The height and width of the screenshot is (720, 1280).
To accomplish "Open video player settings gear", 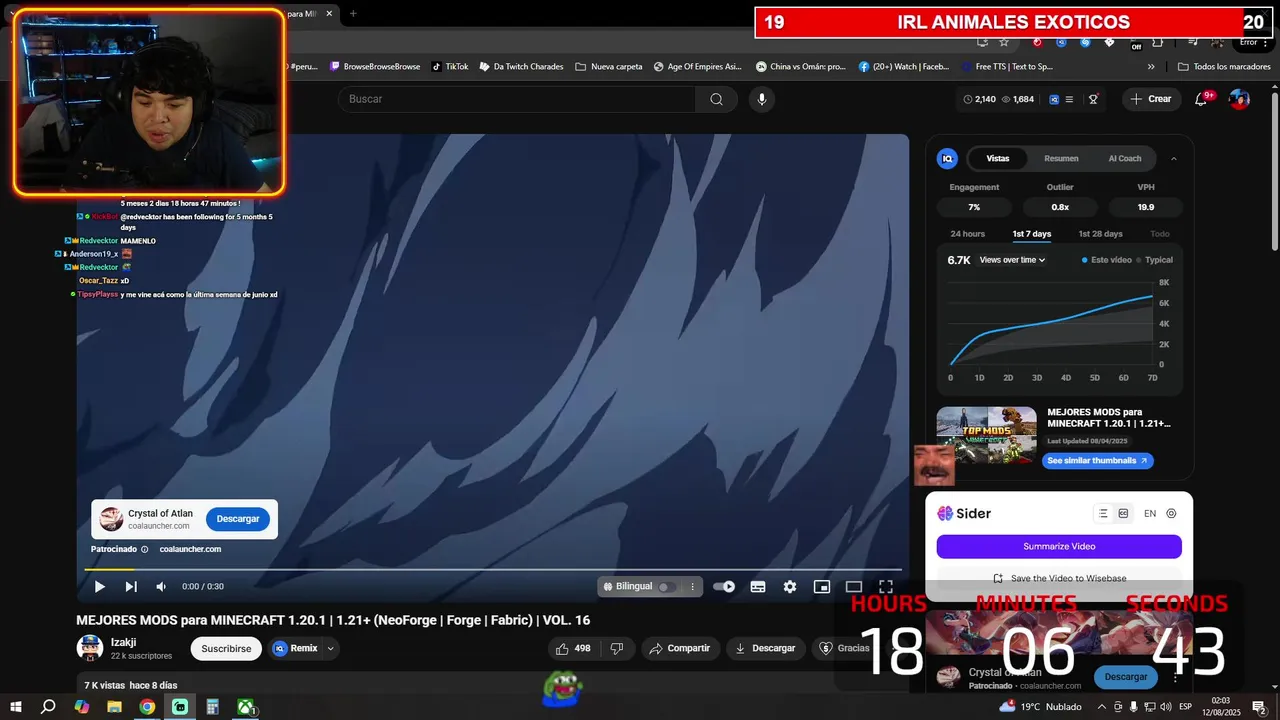I will tap(790, 587).
